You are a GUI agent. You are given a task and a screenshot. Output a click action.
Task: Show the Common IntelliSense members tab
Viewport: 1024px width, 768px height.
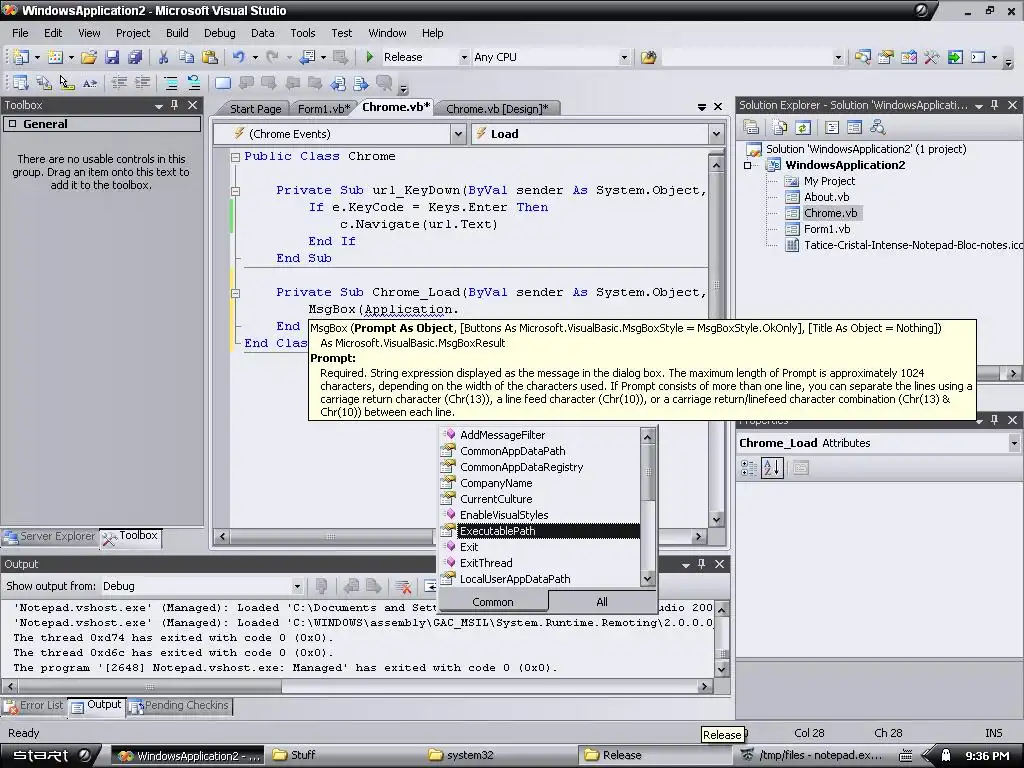tap(493, 602)
